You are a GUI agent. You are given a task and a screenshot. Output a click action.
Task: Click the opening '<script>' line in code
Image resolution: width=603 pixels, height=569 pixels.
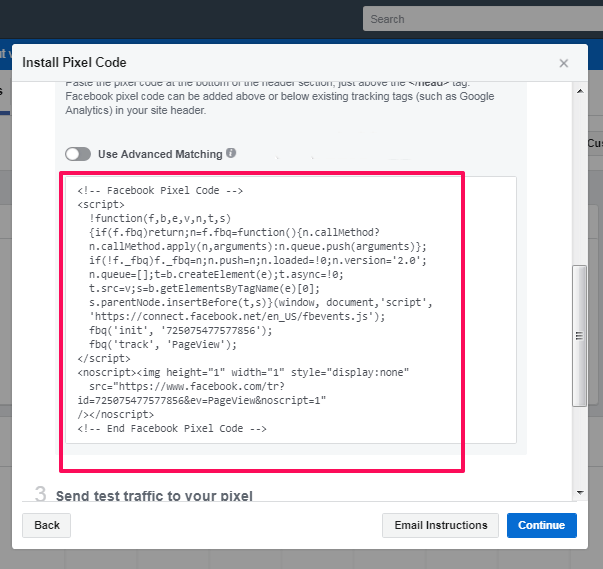click(x=101, y=205)
